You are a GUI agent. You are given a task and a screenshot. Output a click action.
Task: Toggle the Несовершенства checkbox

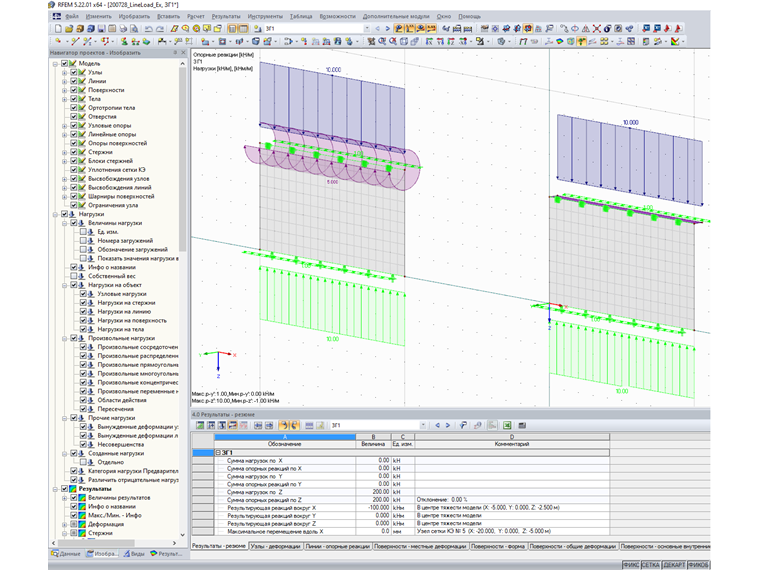[x=83, y=444]
